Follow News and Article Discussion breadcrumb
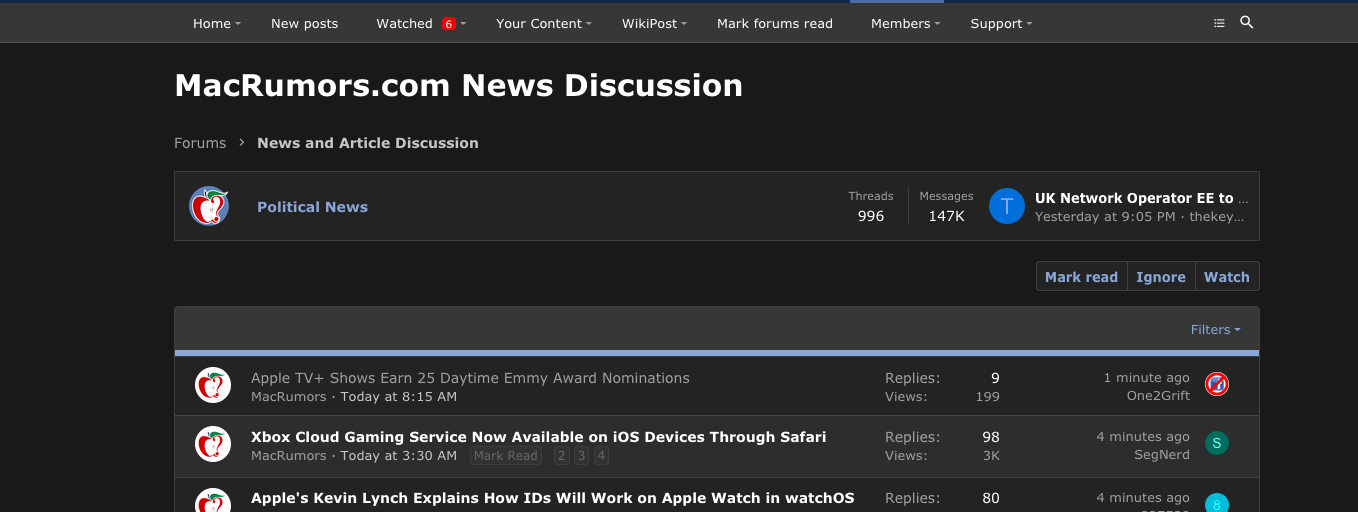Image resolution: width=1358 pixels, height=512 pixels. [368, 143]
